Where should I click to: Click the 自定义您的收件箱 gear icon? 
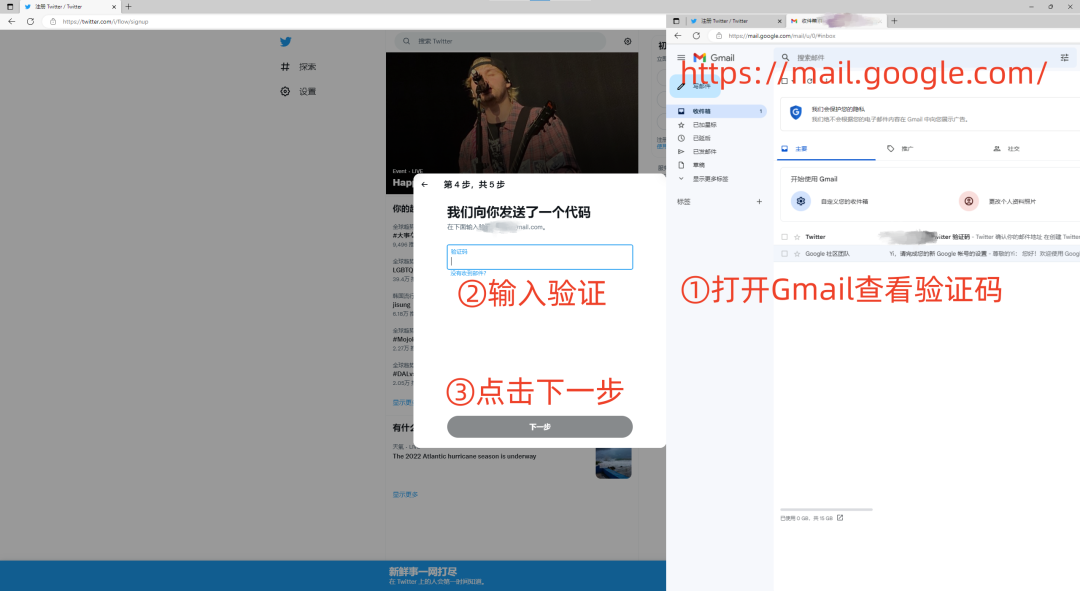pyautogui.click(x=800, y=200)
